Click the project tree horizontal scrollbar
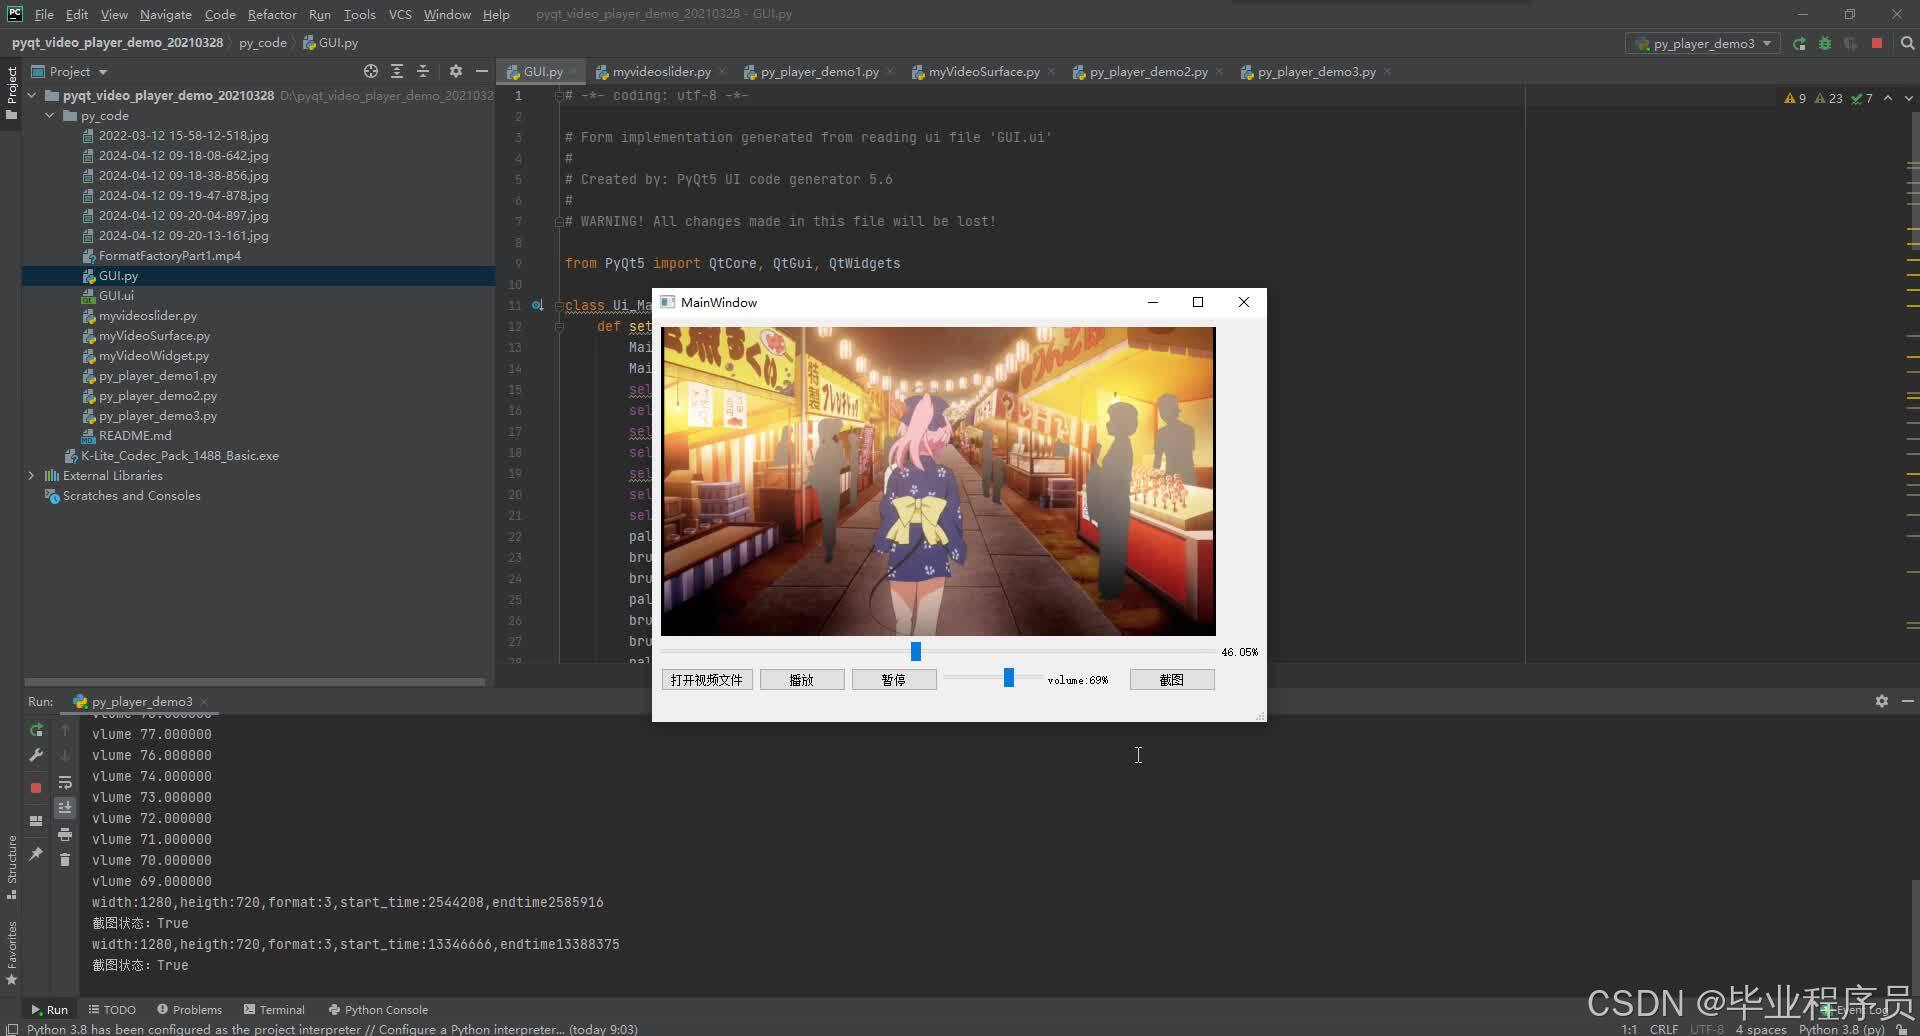Image resolution: width=1920 pixels, height=1036 pixels. click(x=255, y=681)
